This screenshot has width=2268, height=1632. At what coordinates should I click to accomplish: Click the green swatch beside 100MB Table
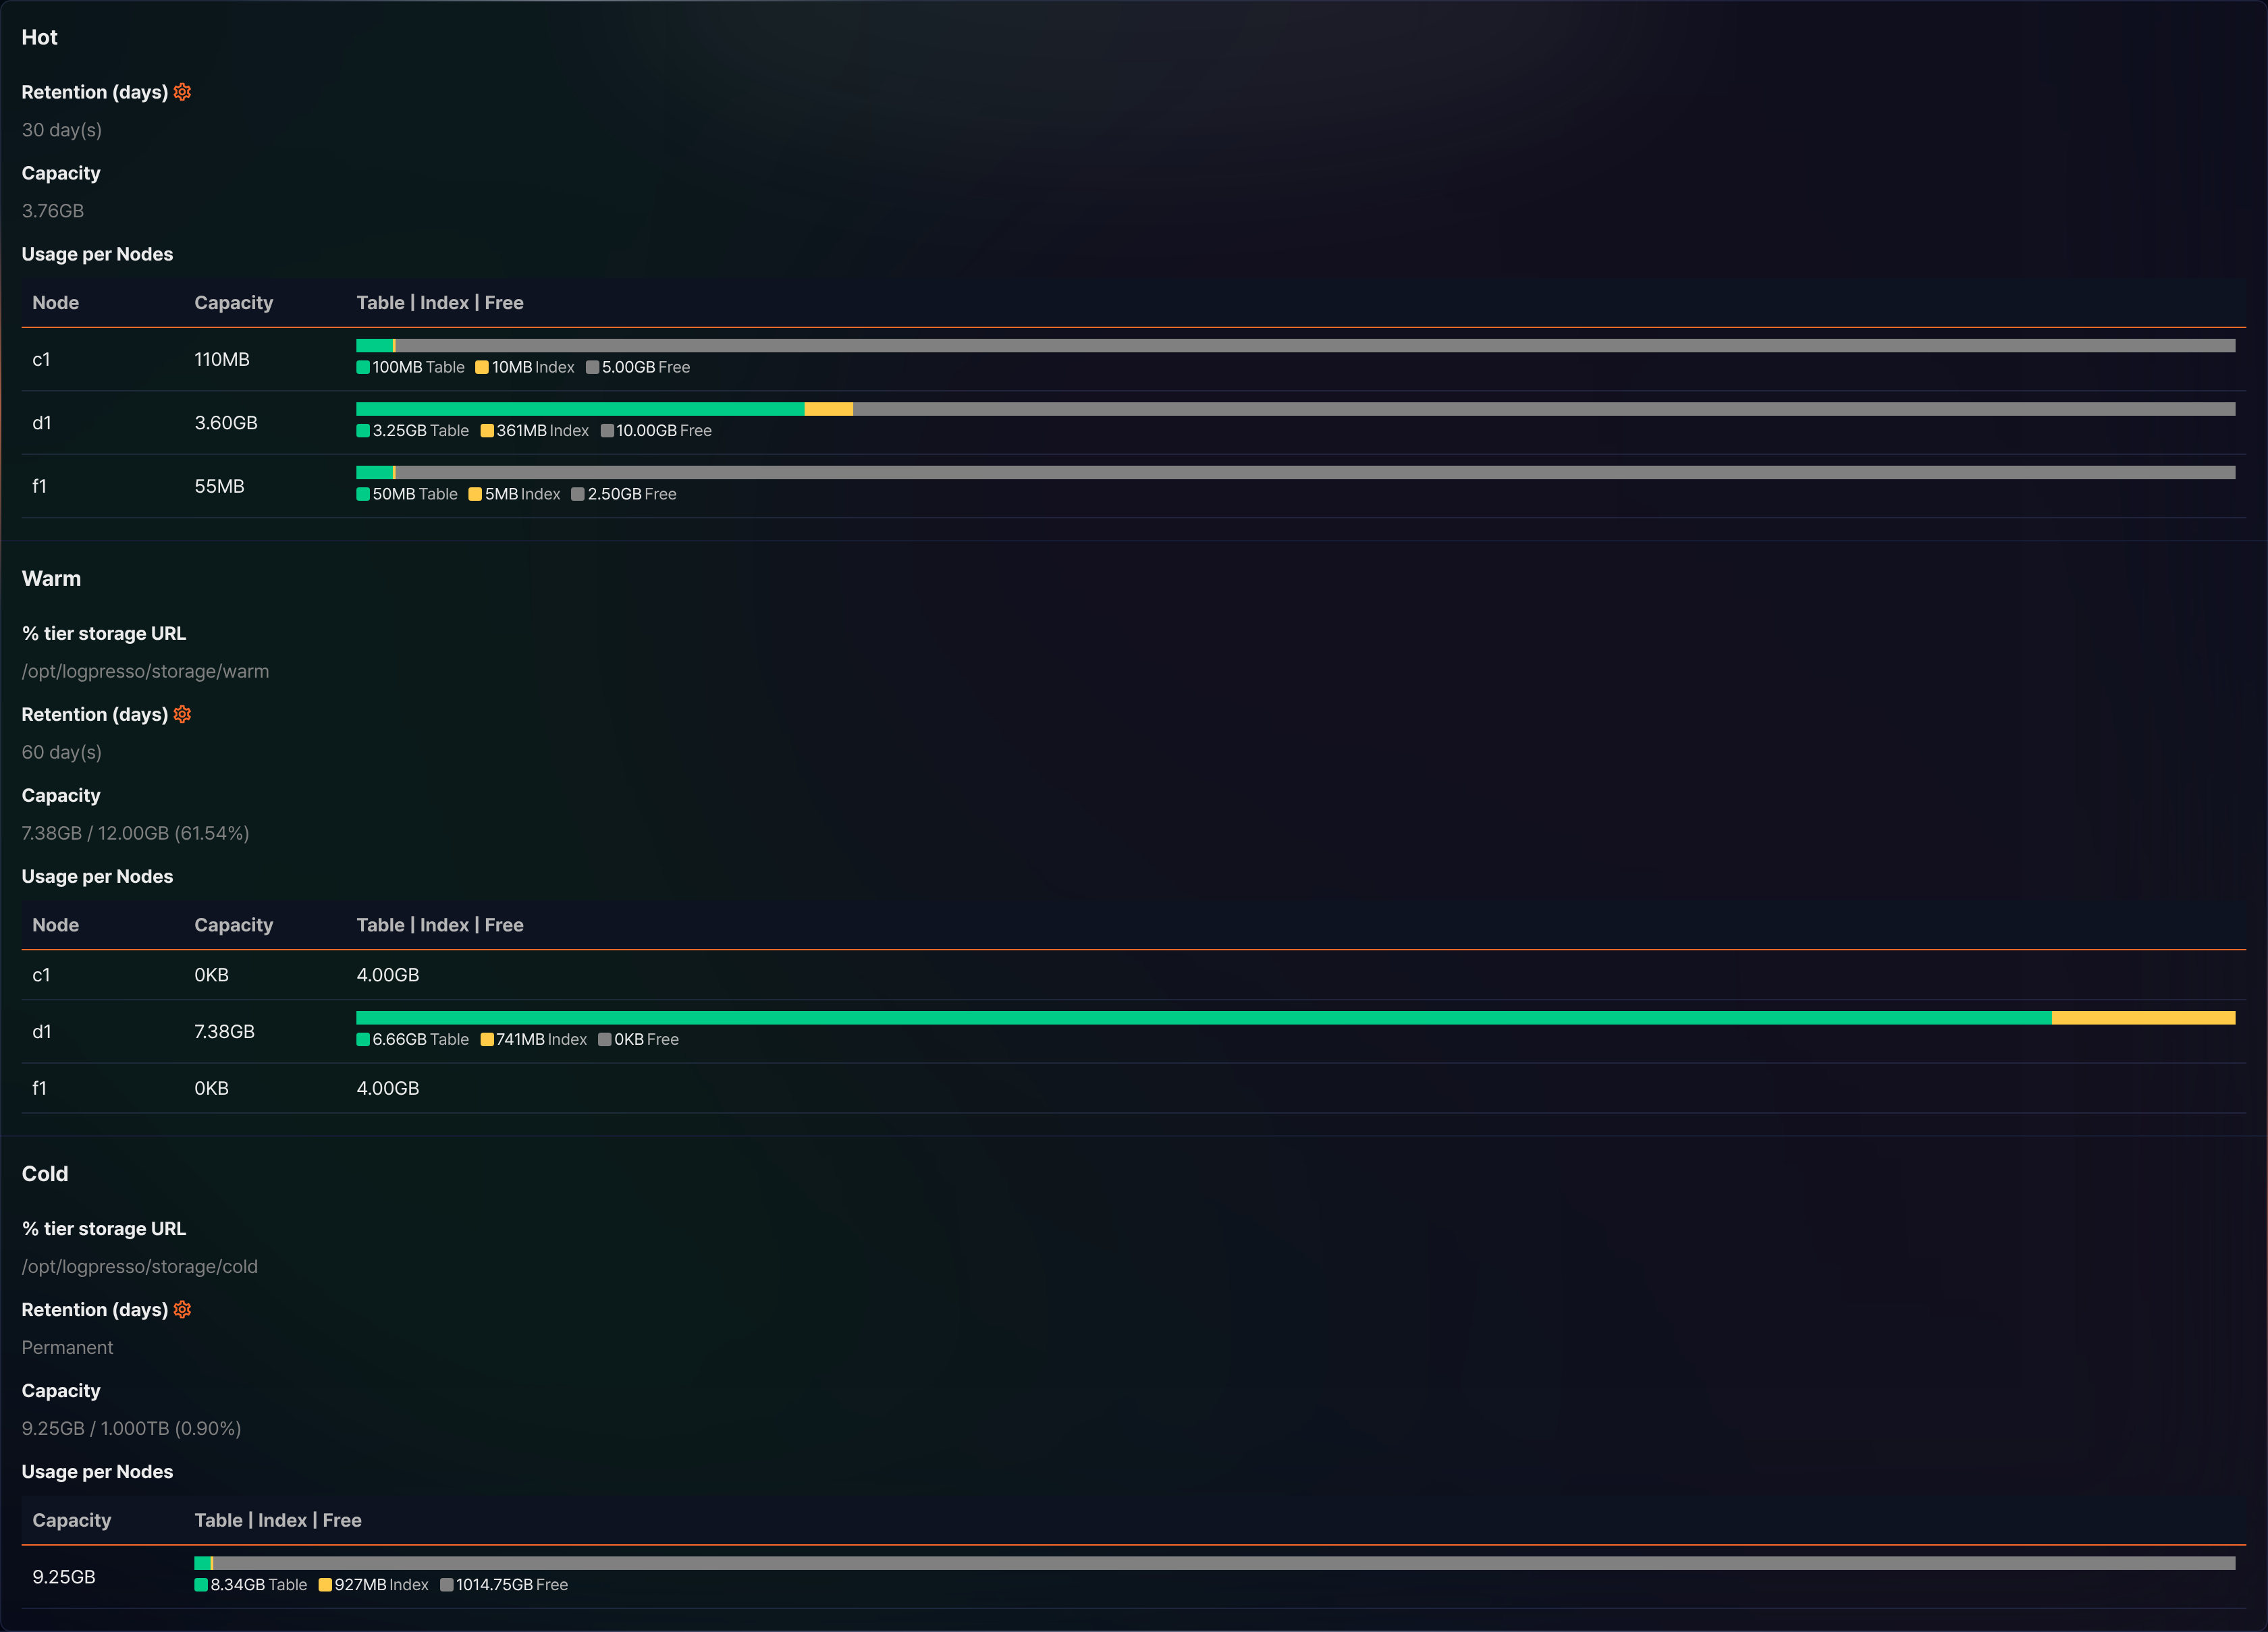tap(363, 367)
